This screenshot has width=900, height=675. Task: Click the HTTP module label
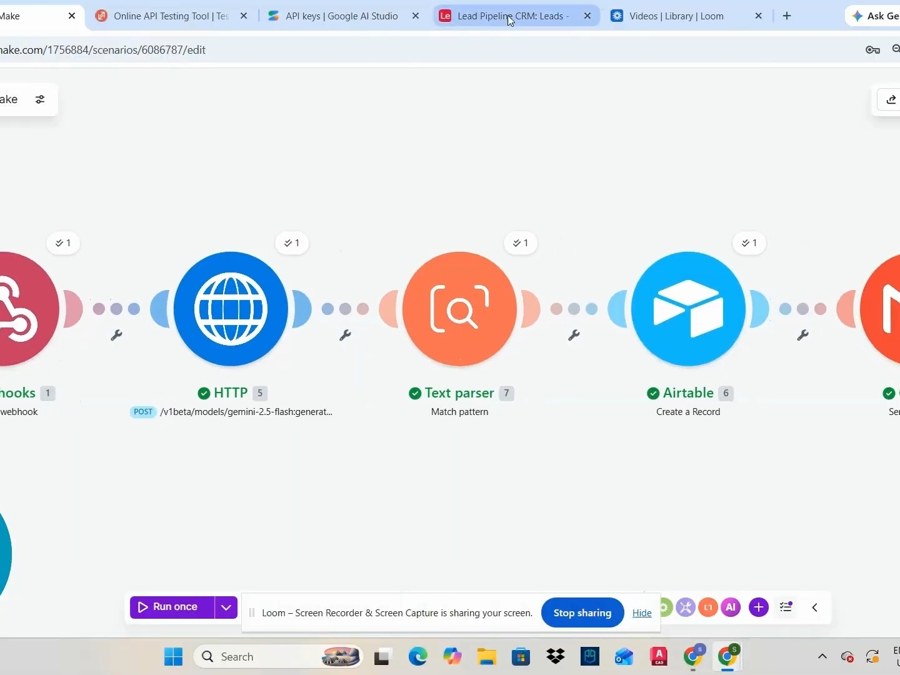pos(231,393)
